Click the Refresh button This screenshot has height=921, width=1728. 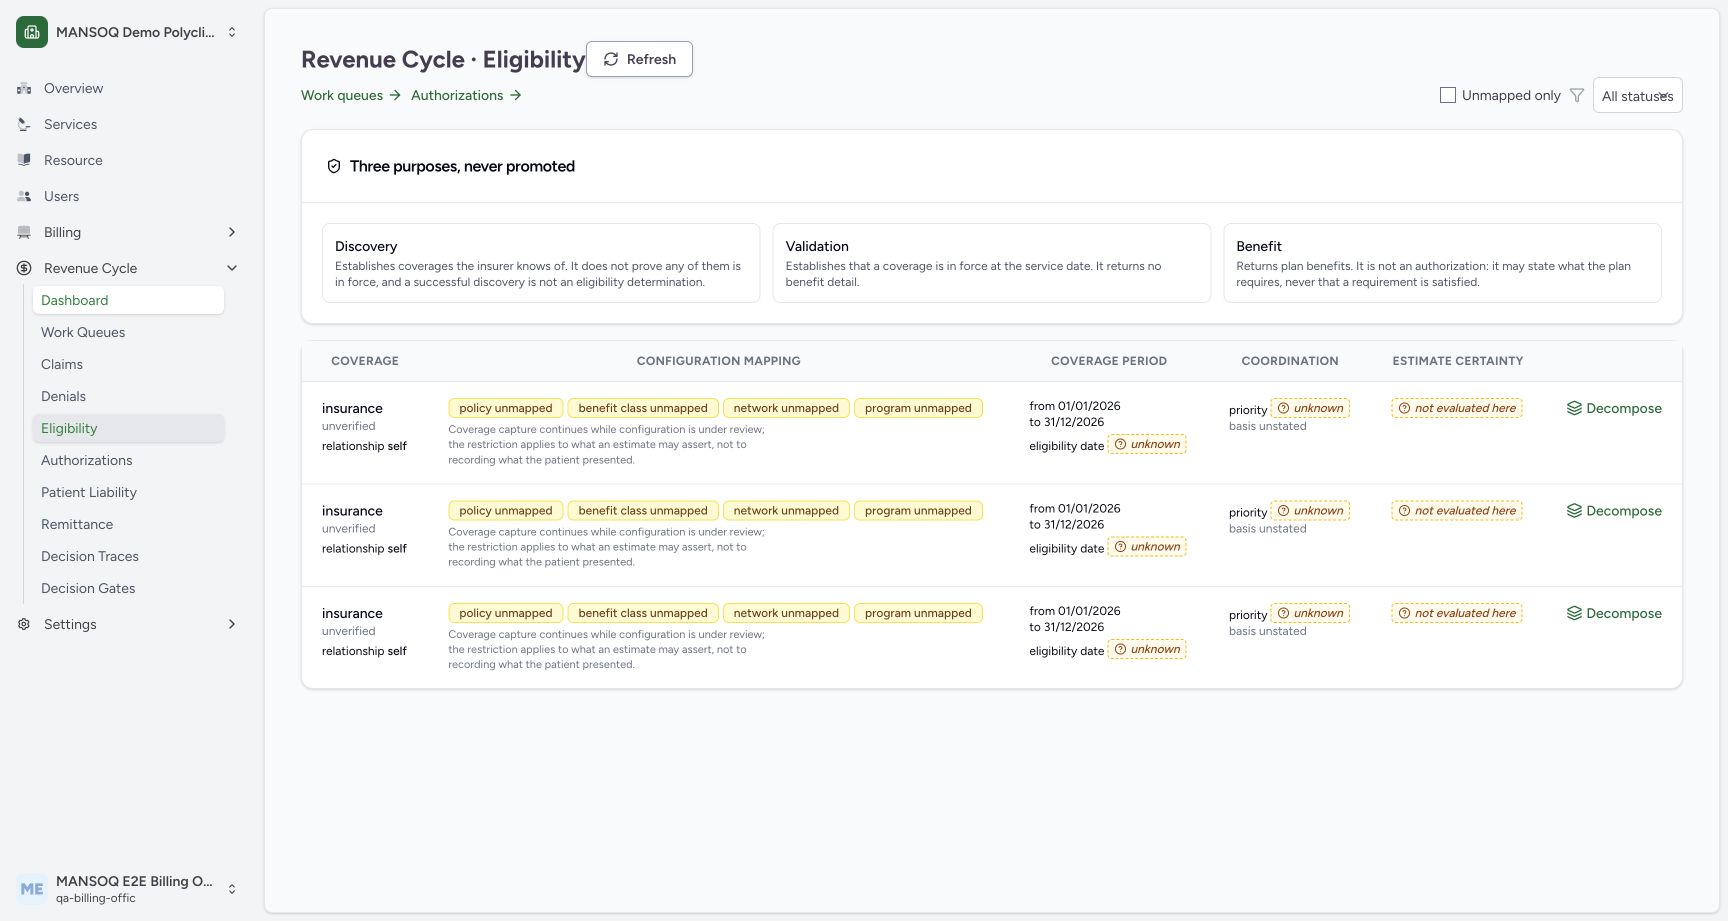pos(639,59)
